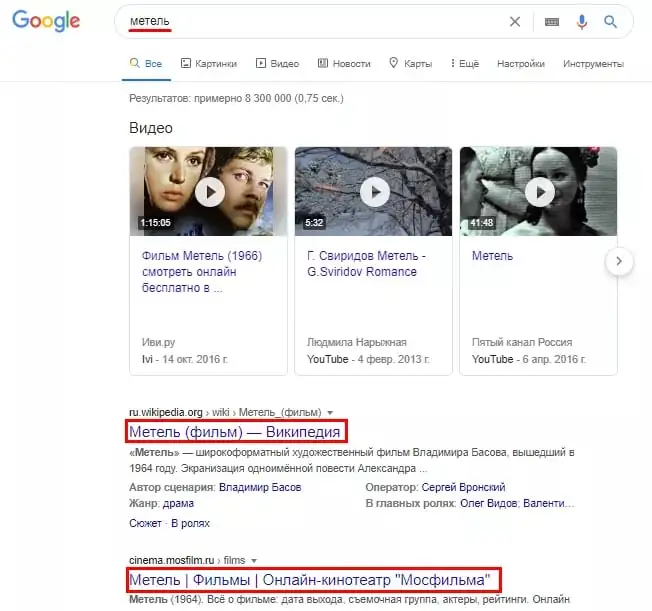Click the results count text
The image size is (652, 611).
click(236, 99)
